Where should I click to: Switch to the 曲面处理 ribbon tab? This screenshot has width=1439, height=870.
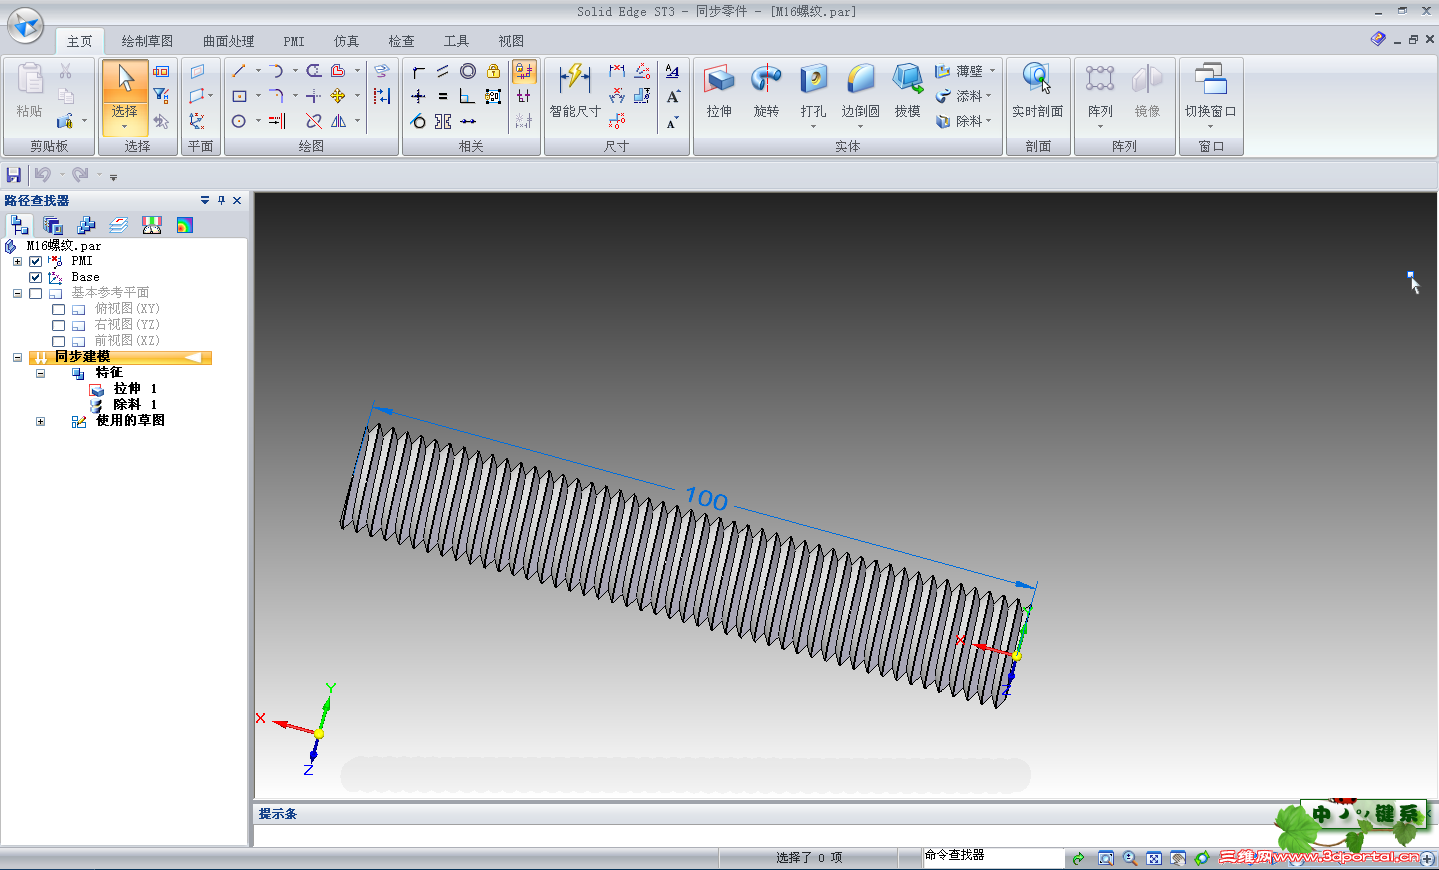228,41
